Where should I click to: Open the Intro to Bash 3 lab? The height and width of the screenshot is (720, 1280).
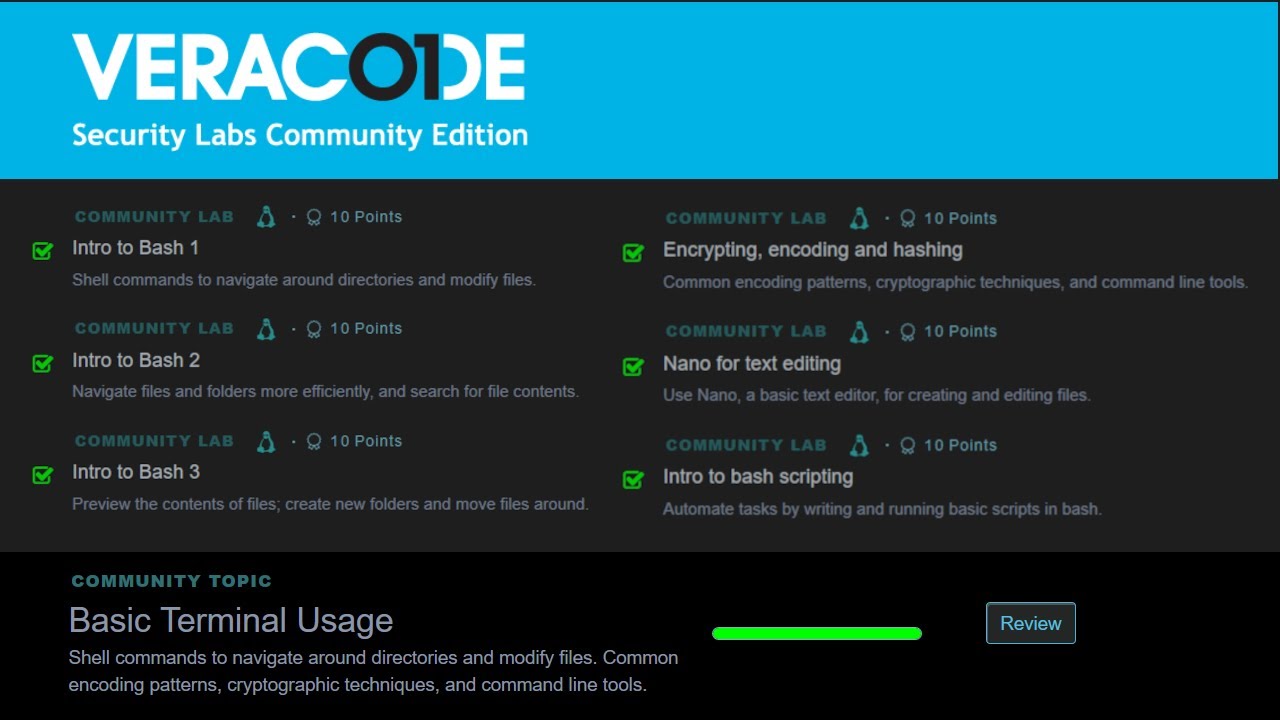[136, 472]
